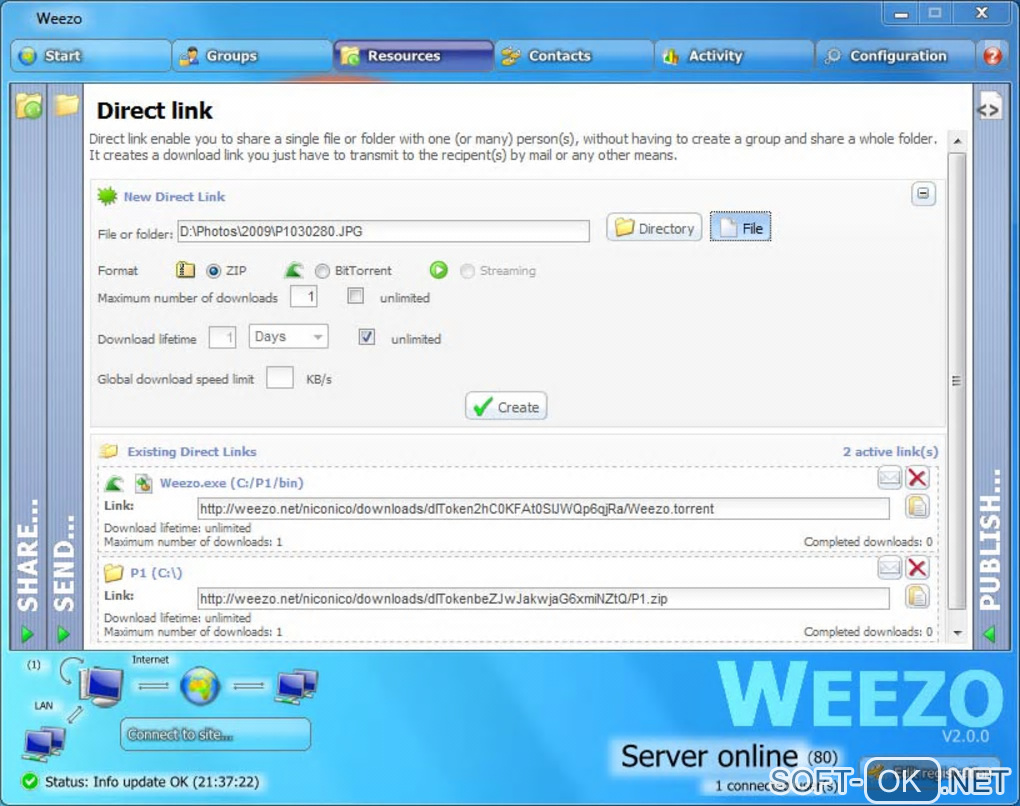This screenshot has width=1020, height=806.
Task: Click the P1.zip link URL field
Action: 543,598
